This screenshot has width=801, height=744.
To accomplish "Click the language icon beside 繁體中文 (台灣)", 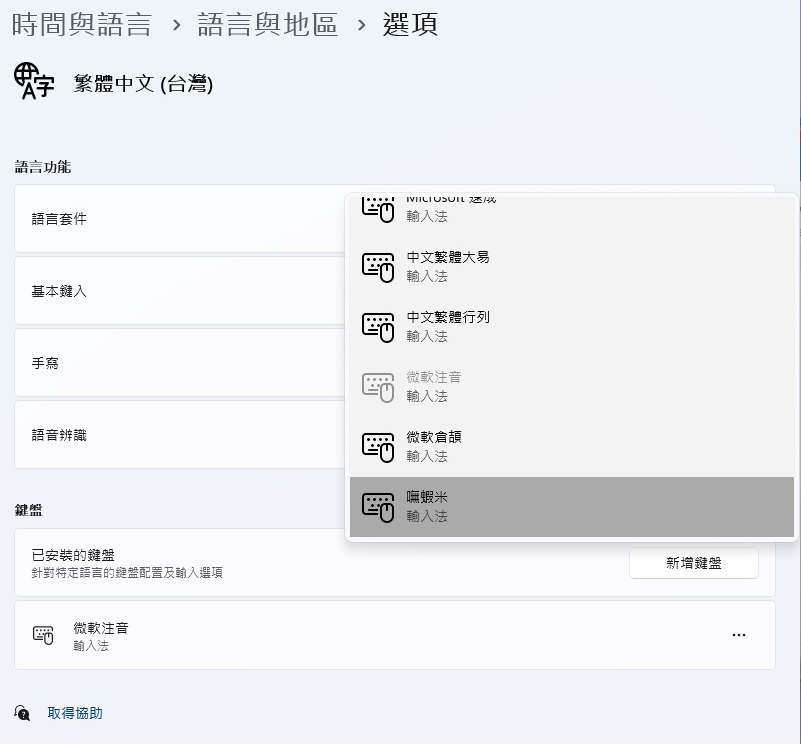I will (34, 82).
